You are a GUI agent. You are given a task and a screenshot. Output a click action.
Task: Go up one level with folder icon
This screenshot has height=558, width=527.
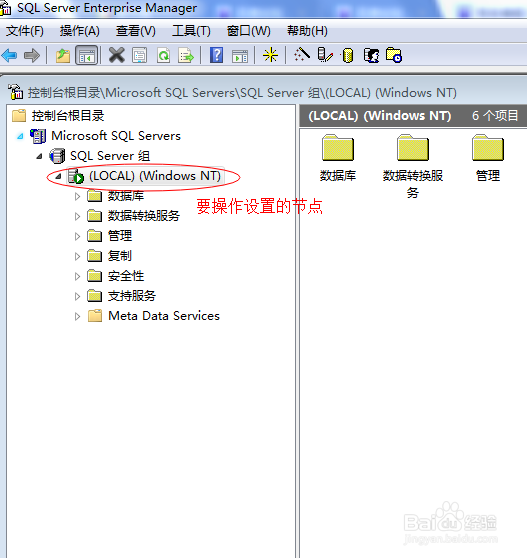[x=63, y=56]
